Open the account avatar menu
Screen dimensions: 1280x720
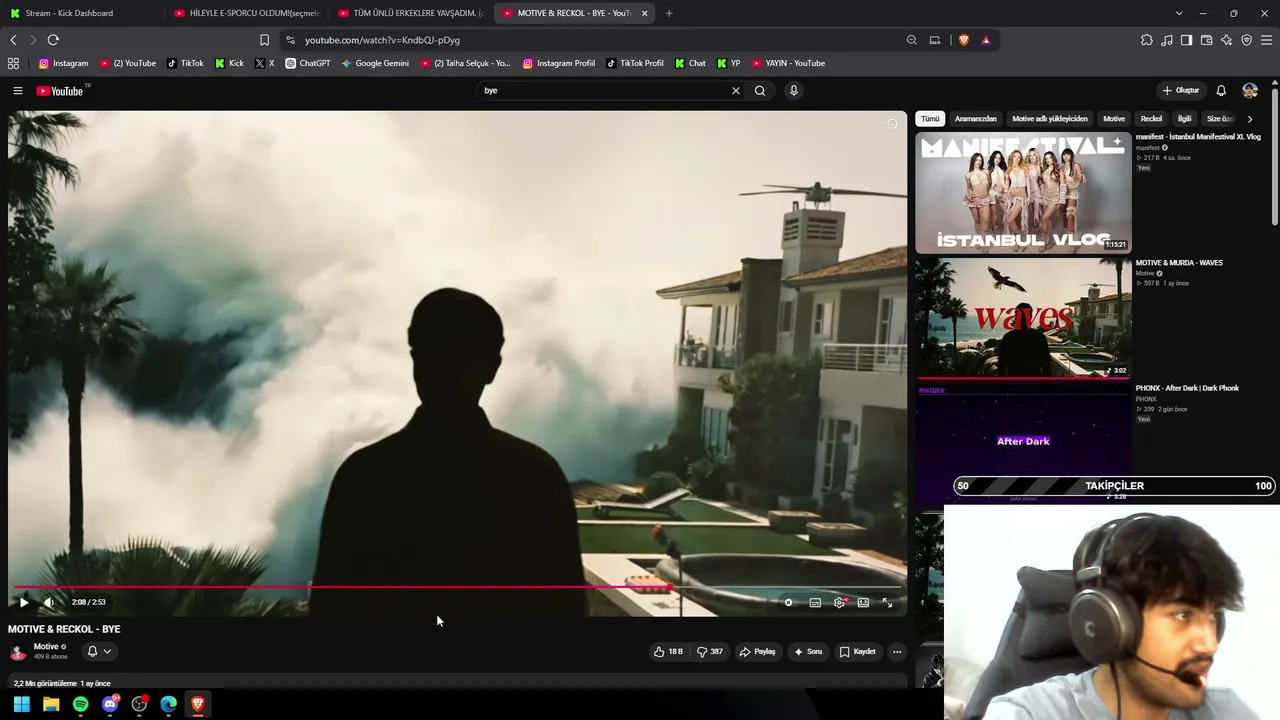[1250, 91]
